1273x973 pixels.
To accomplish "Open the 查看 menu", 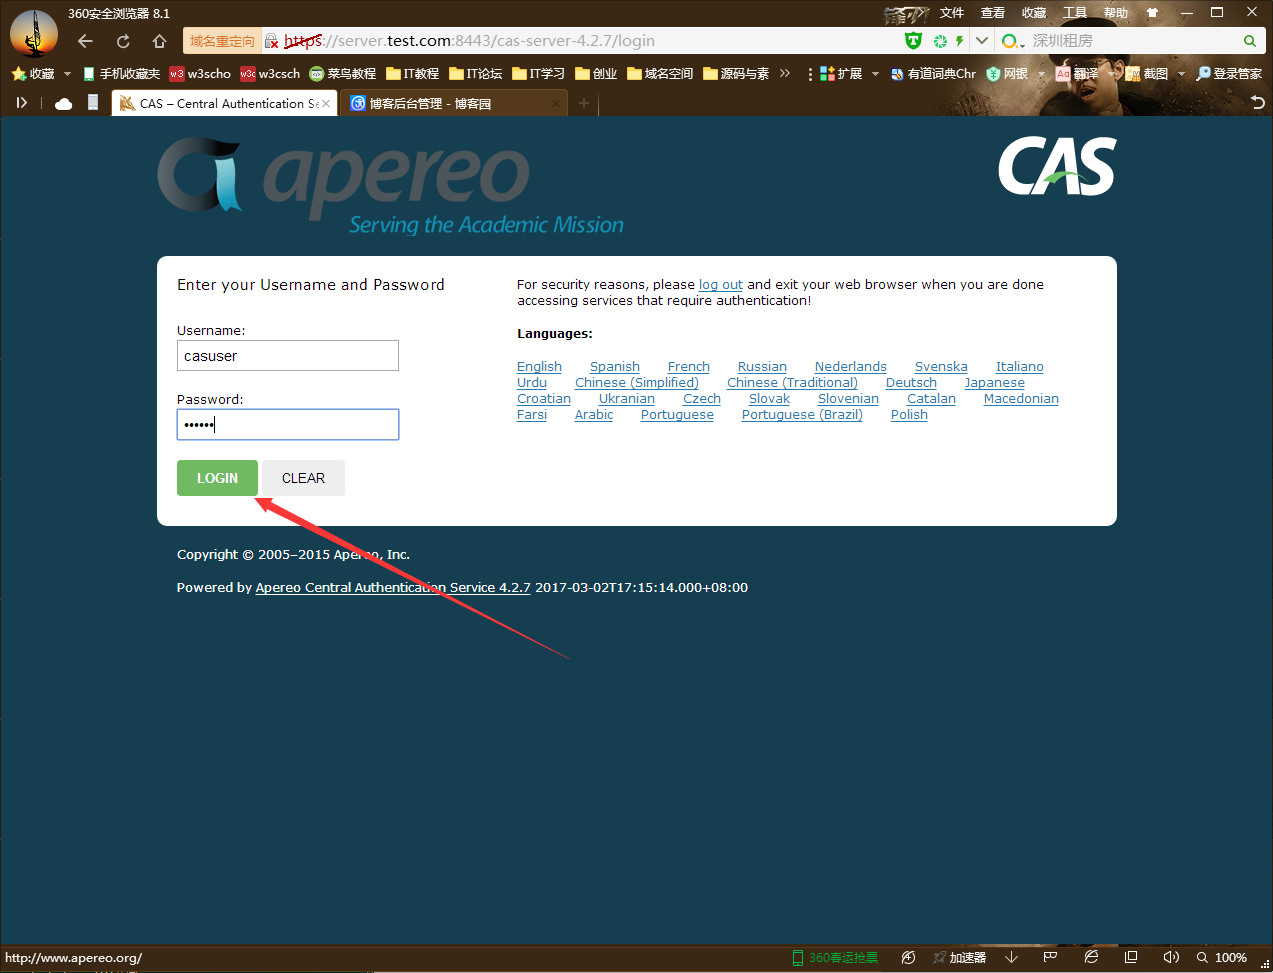I will (x=993, y=13).
